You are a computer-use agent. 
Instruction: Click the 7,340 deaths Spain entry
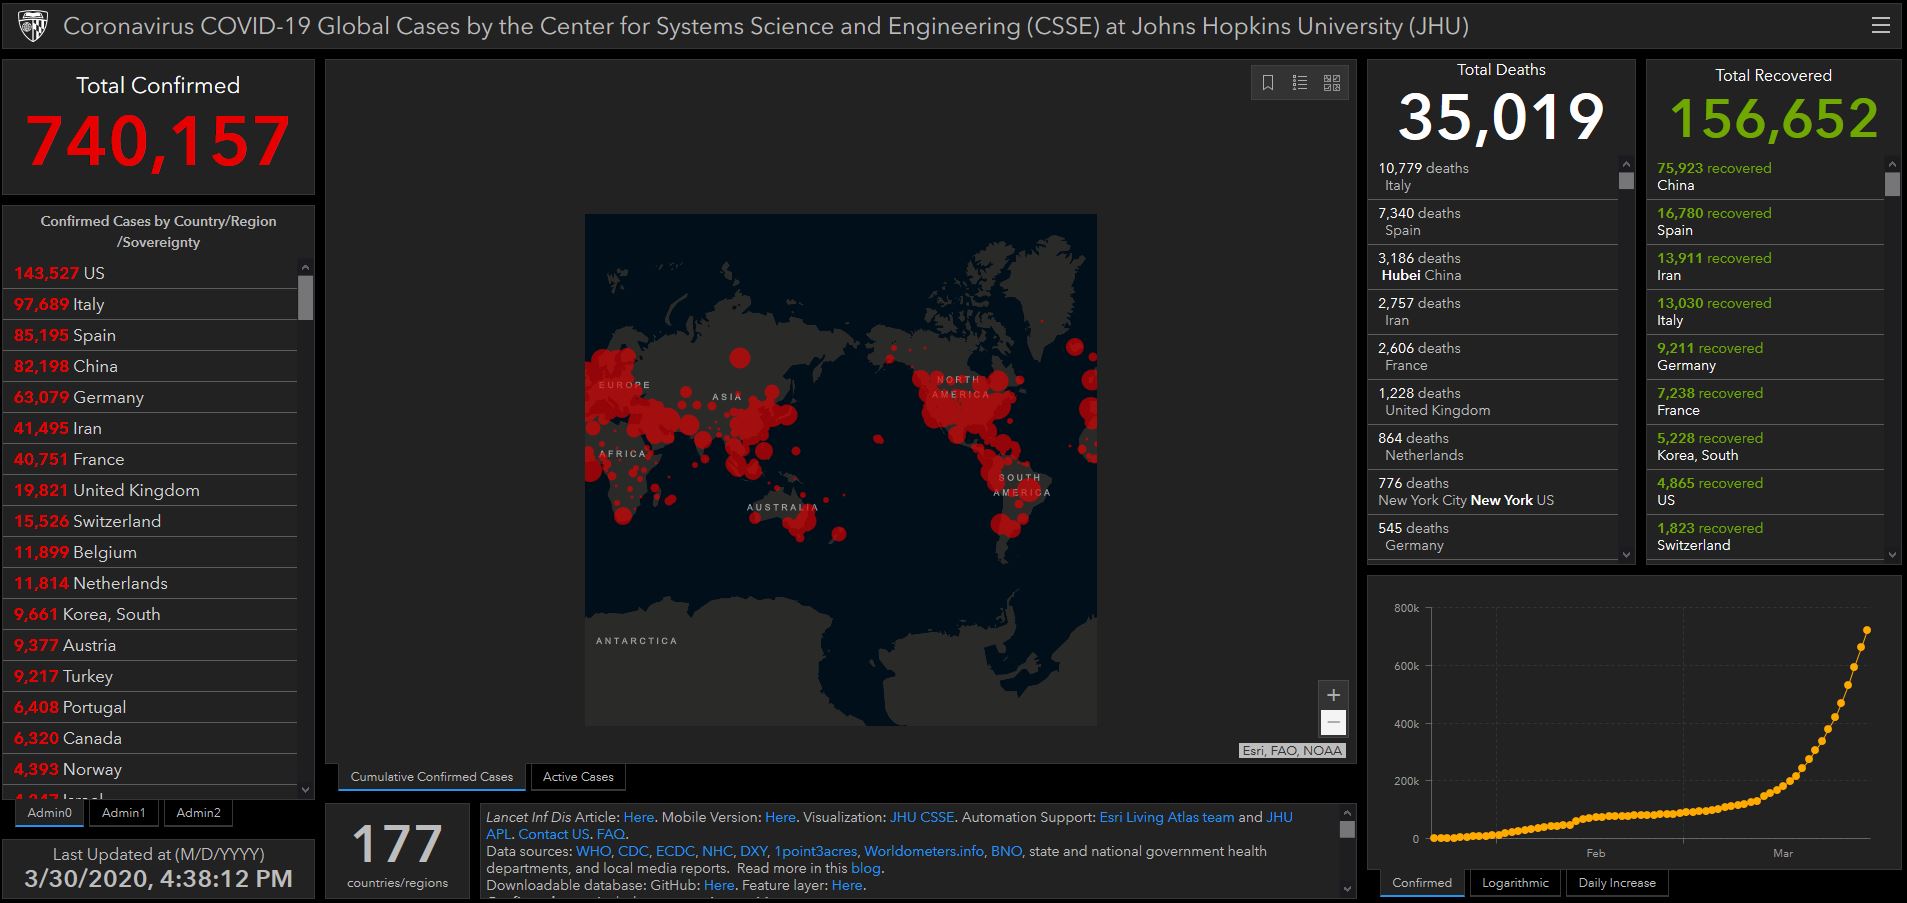coord(1493,222)
